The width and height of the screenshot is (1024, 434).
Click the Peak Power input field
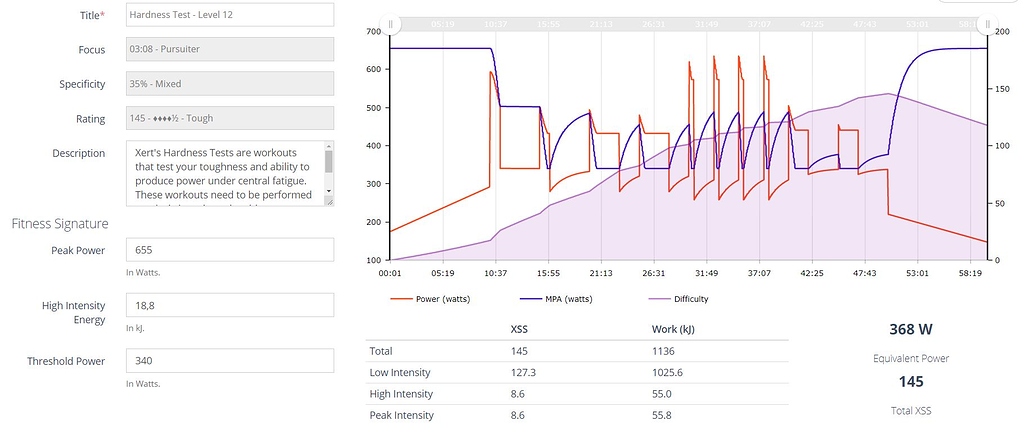230,250
